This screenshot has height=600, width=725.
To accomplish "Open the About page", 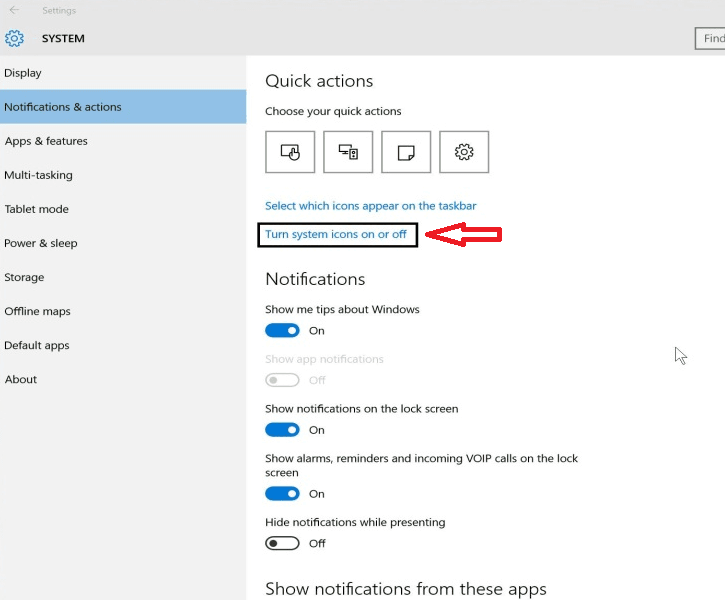I will tap(123, 380).
